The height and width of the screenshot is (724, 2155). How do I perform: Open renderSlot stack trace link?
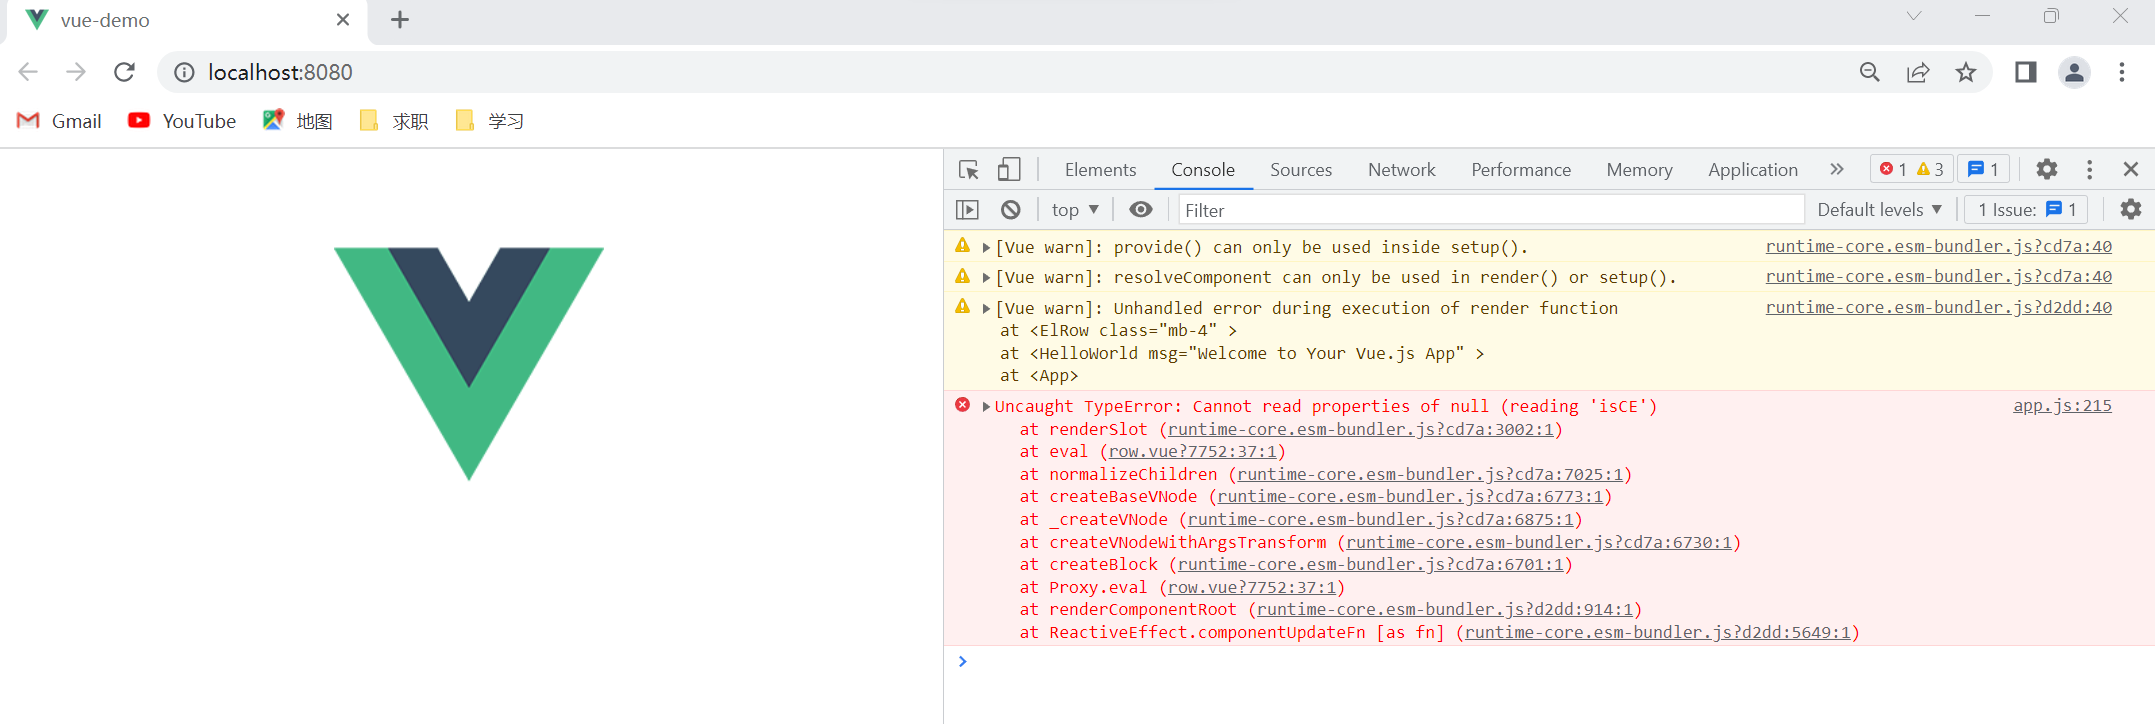(1361, 429)
